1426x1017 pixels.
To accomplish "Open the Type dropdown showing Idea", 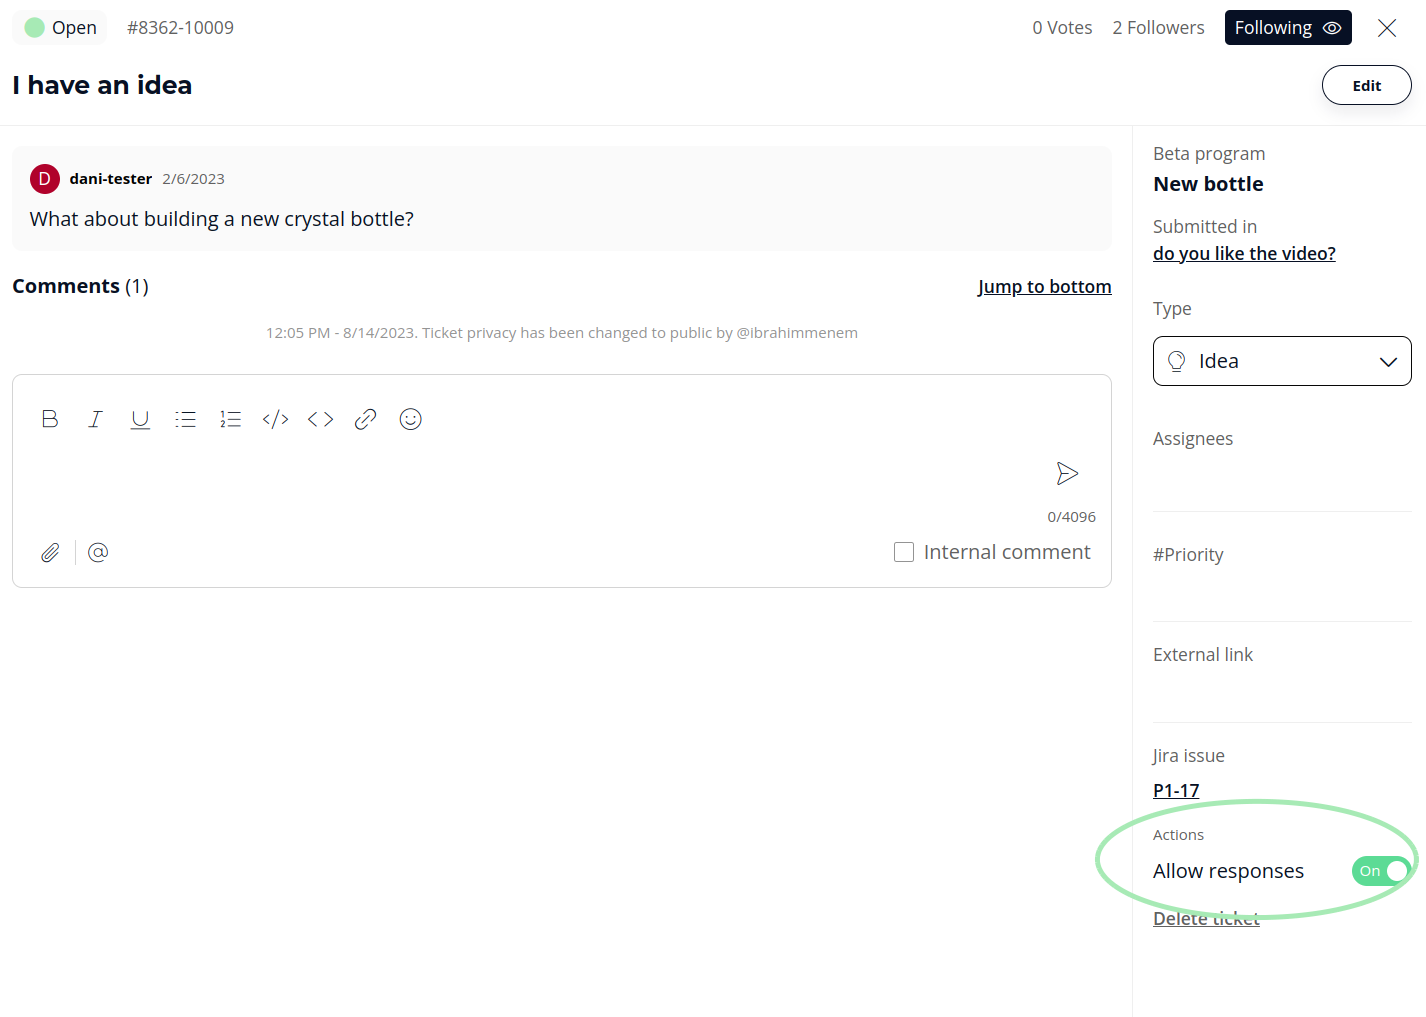I will [x=1281, y=361].
